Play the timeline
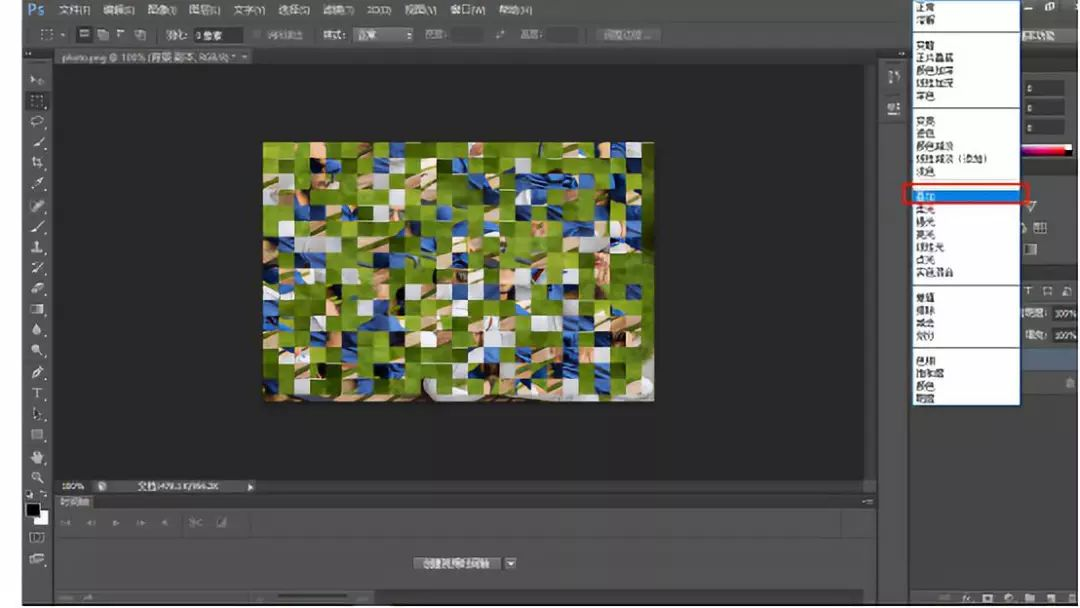Viewport: 1080px width, 608px height. click(116, 523)
